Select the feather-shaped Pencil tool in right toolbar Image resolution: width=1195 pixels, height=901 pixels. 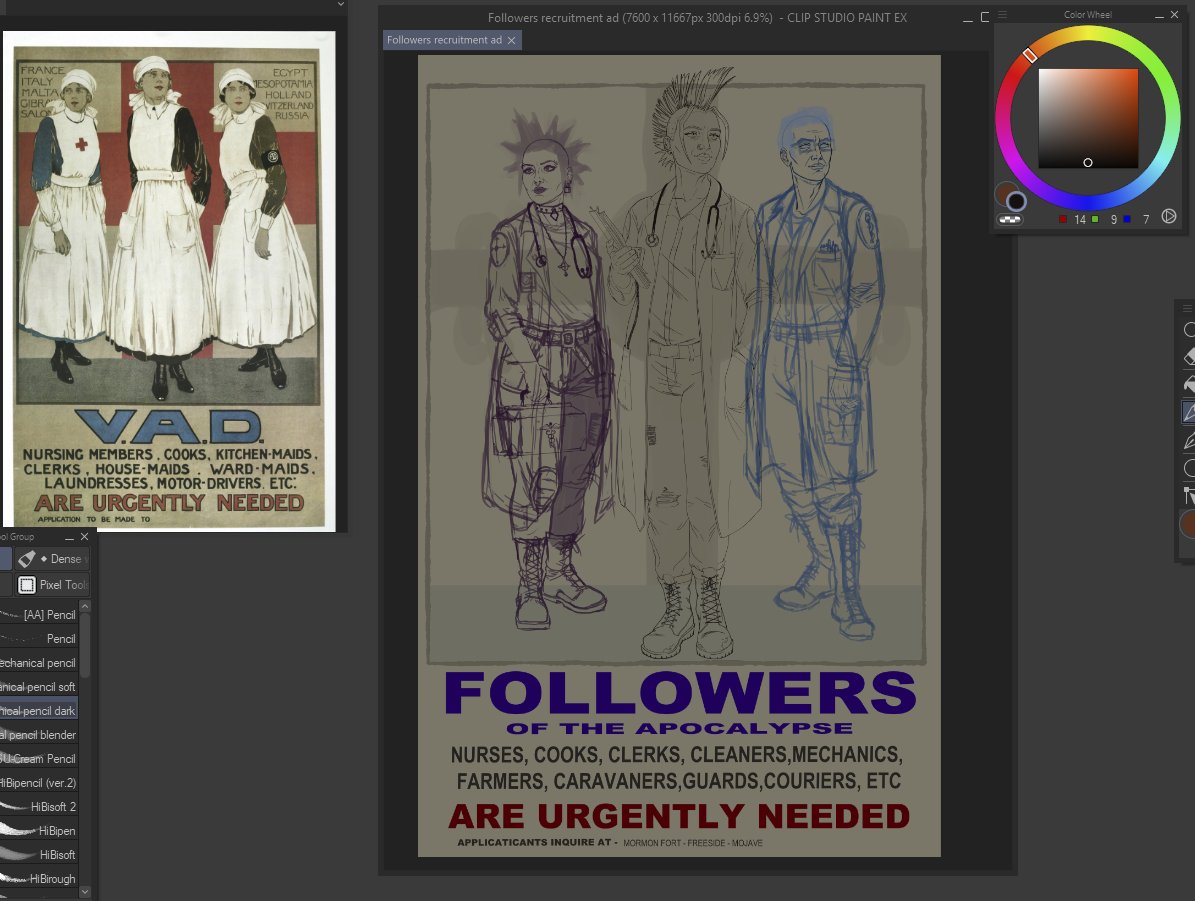pyautogui.click(x=1189, y=441)
